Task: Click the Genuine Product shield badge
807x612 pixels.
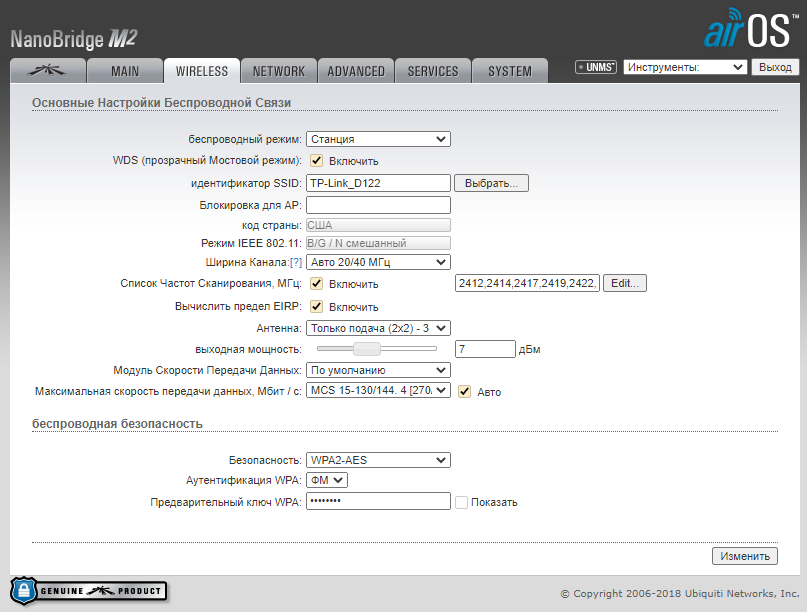Action: [x=89, y=591]
